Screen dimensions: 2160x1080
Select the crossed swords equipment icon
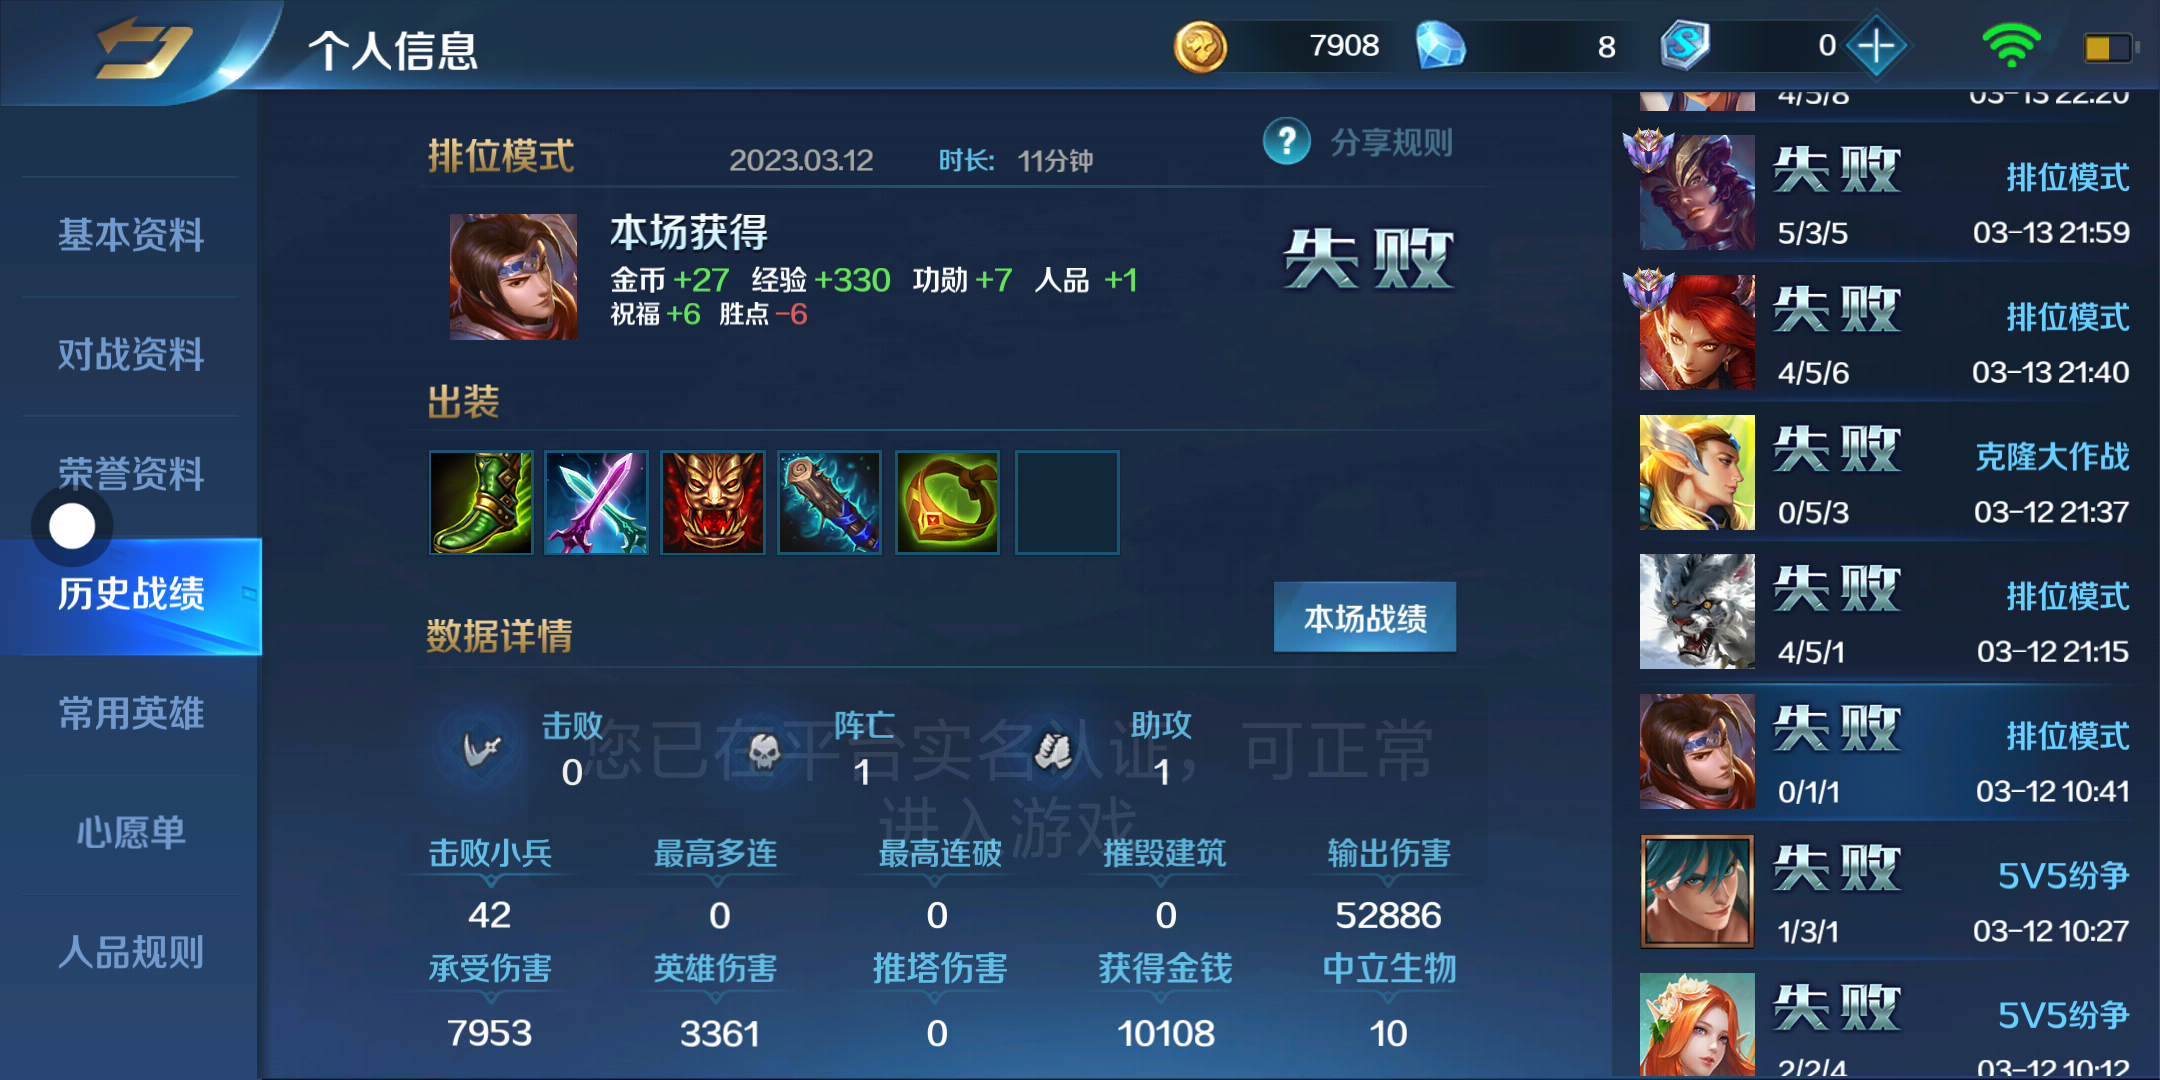(597, 502)
